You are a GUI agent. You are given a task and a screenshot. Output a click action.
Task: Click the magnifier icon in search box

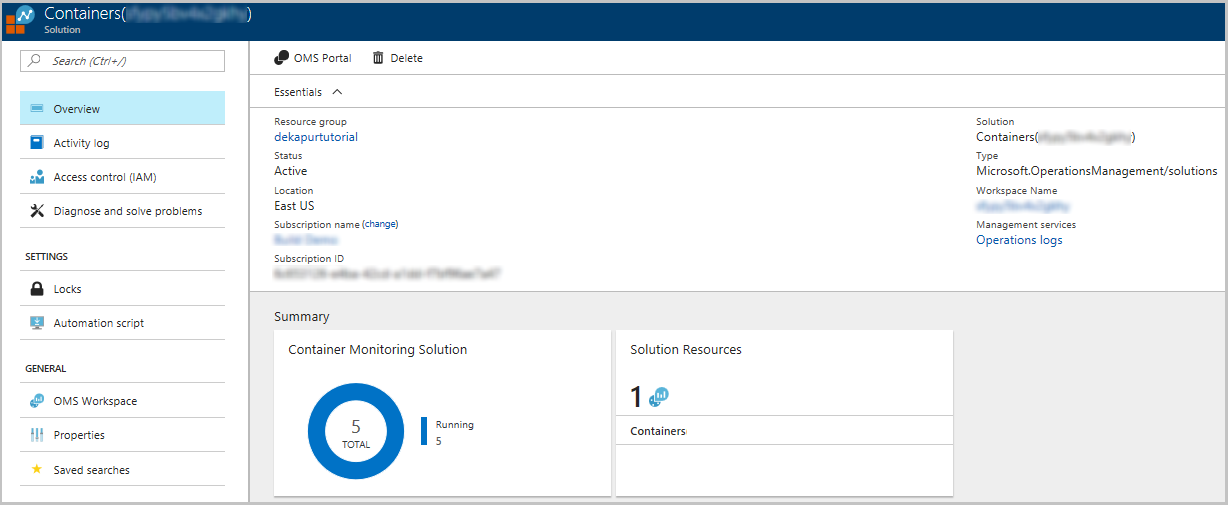click(x=35, y=61)
